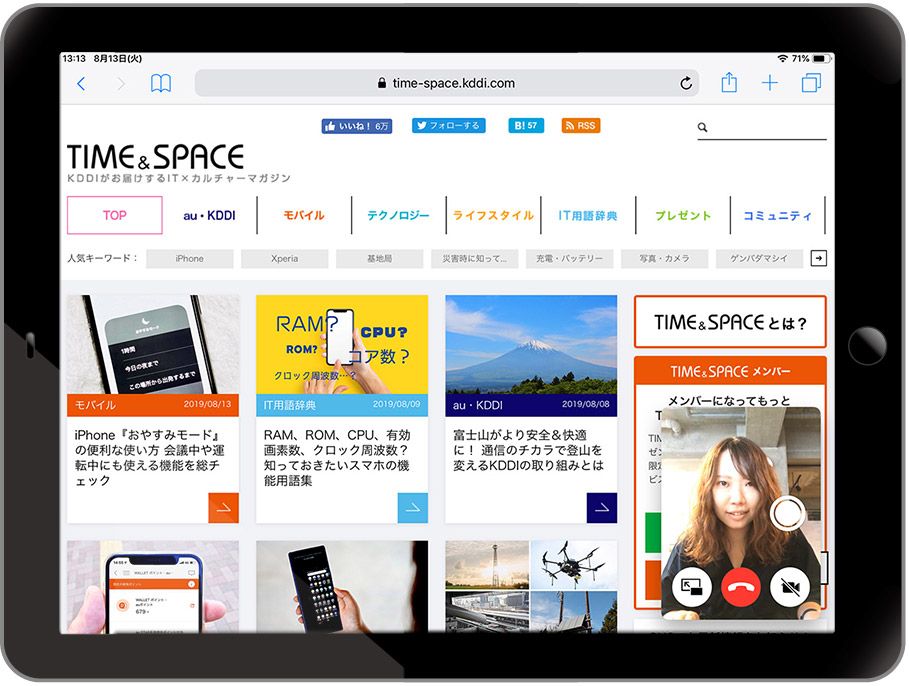Click the au・KDDI category label on the article card
Viewport: 909px width, 686px height.
point(478,405)
